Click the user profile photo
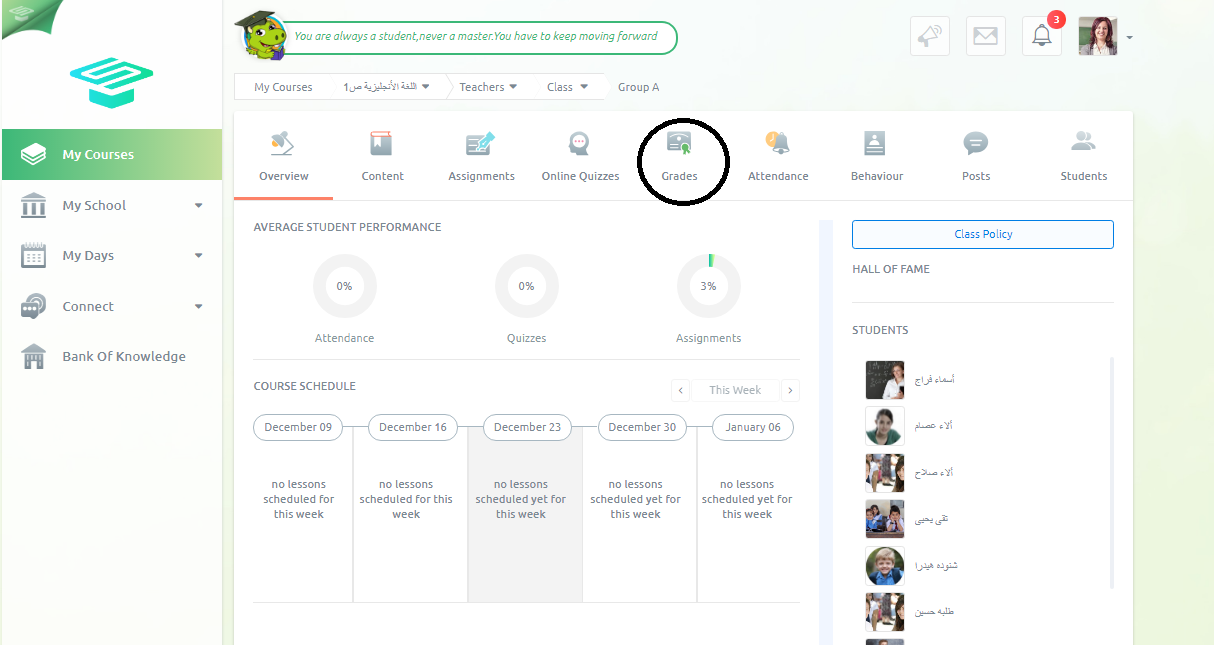Image resolution: width=1214 pixels, height=645 pixels. pos(1097,36)
